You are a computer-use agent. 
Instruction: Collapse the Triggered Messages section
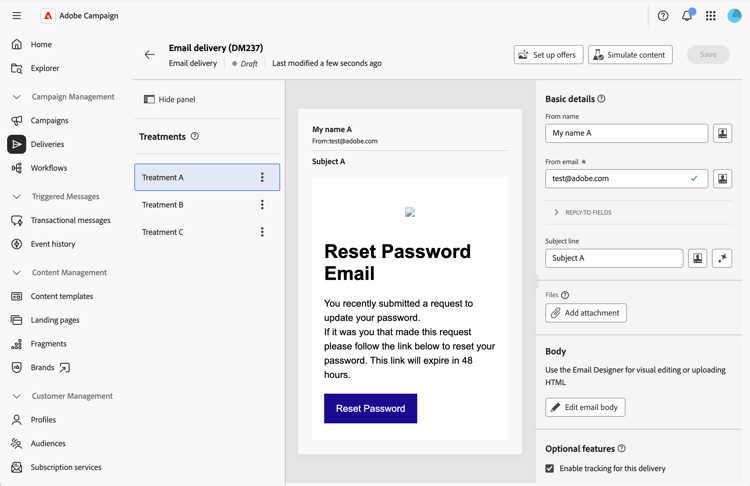click(x=17, y=197)
